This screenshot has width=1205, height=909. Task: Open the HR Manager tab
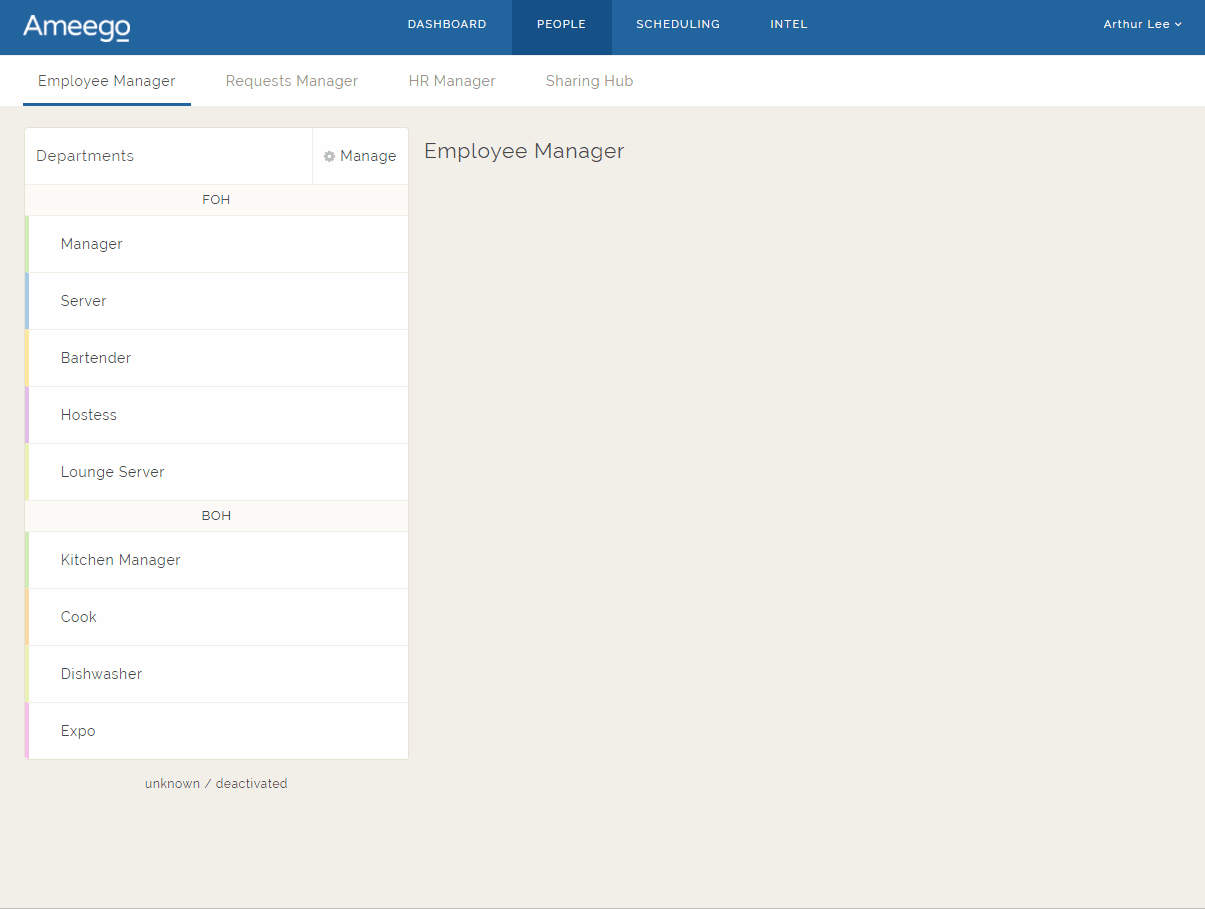(452, 81)
